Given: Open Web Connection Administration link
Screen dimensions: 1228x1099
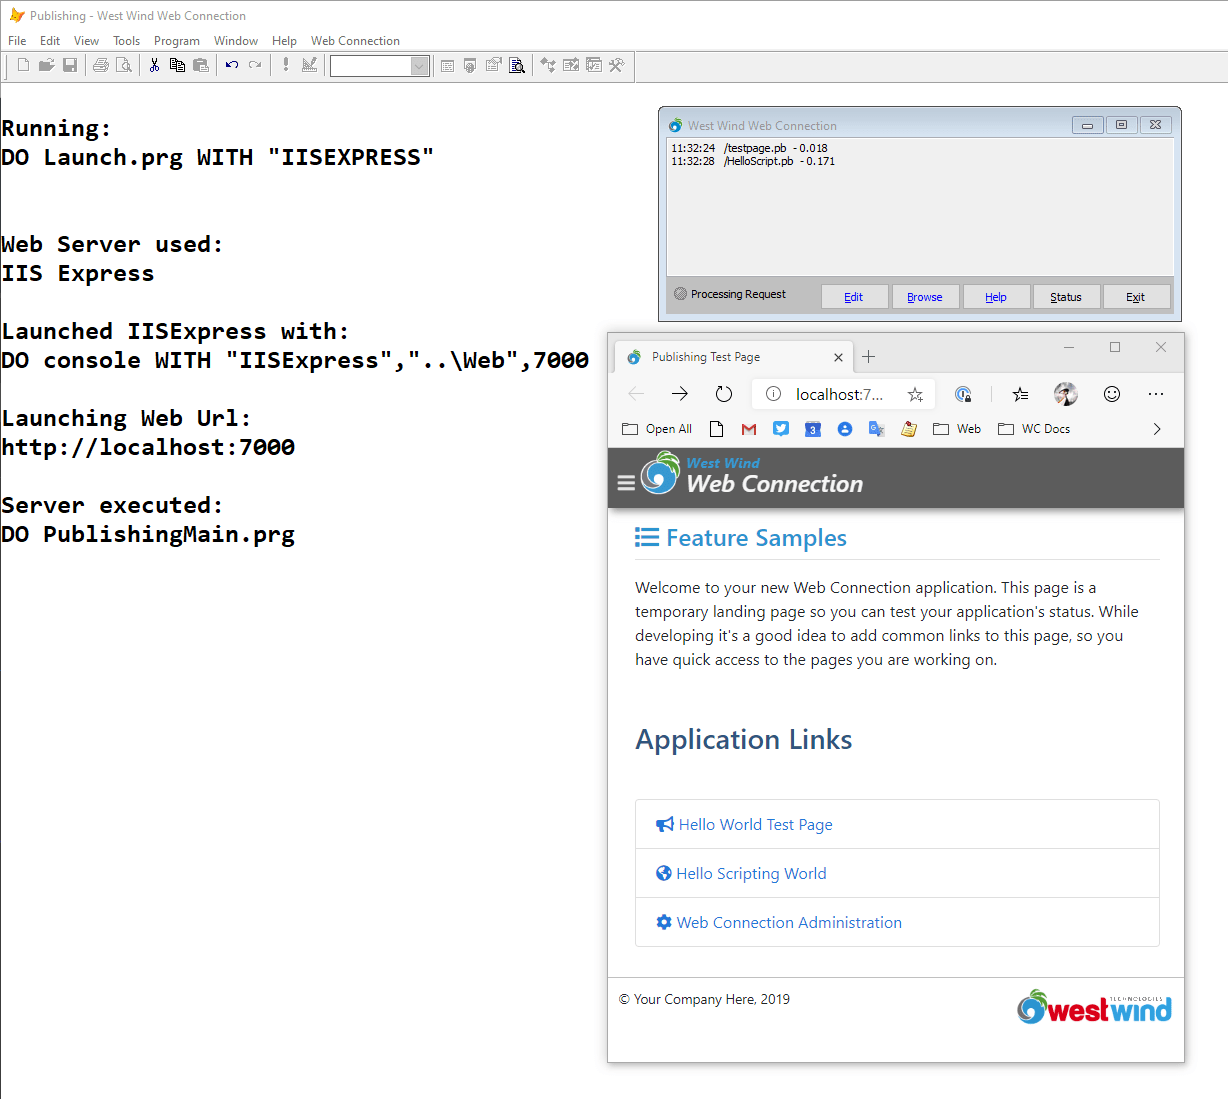Looking at the screenshot, I should tap(779, 923).
